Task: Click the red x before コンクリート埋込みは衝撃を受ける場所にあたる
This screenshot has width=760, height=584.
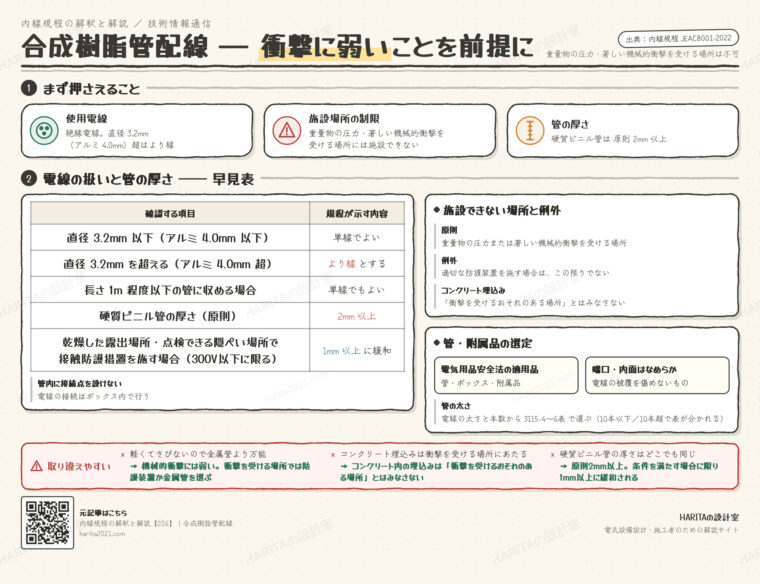Action: (x=333, y=455)
